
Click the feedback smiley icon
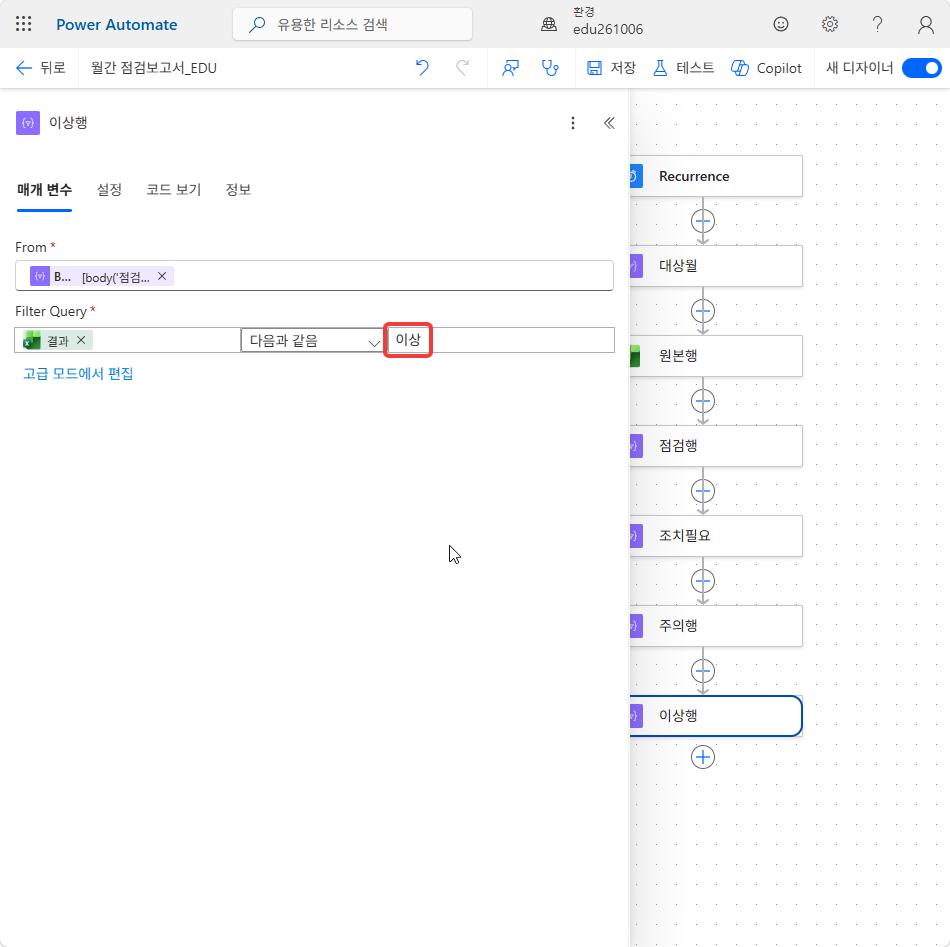coord(780,24)
